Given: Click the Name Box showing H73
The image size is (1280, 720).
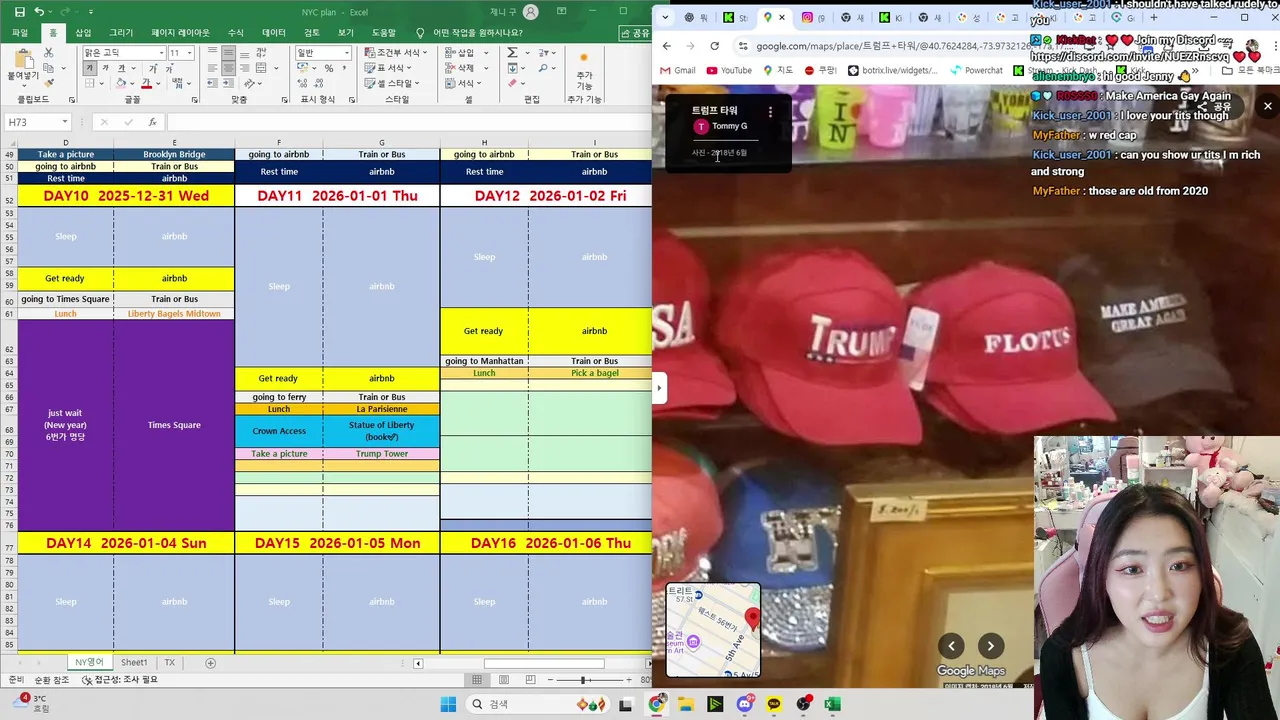Looking at the screenshot, I should 38,122.
